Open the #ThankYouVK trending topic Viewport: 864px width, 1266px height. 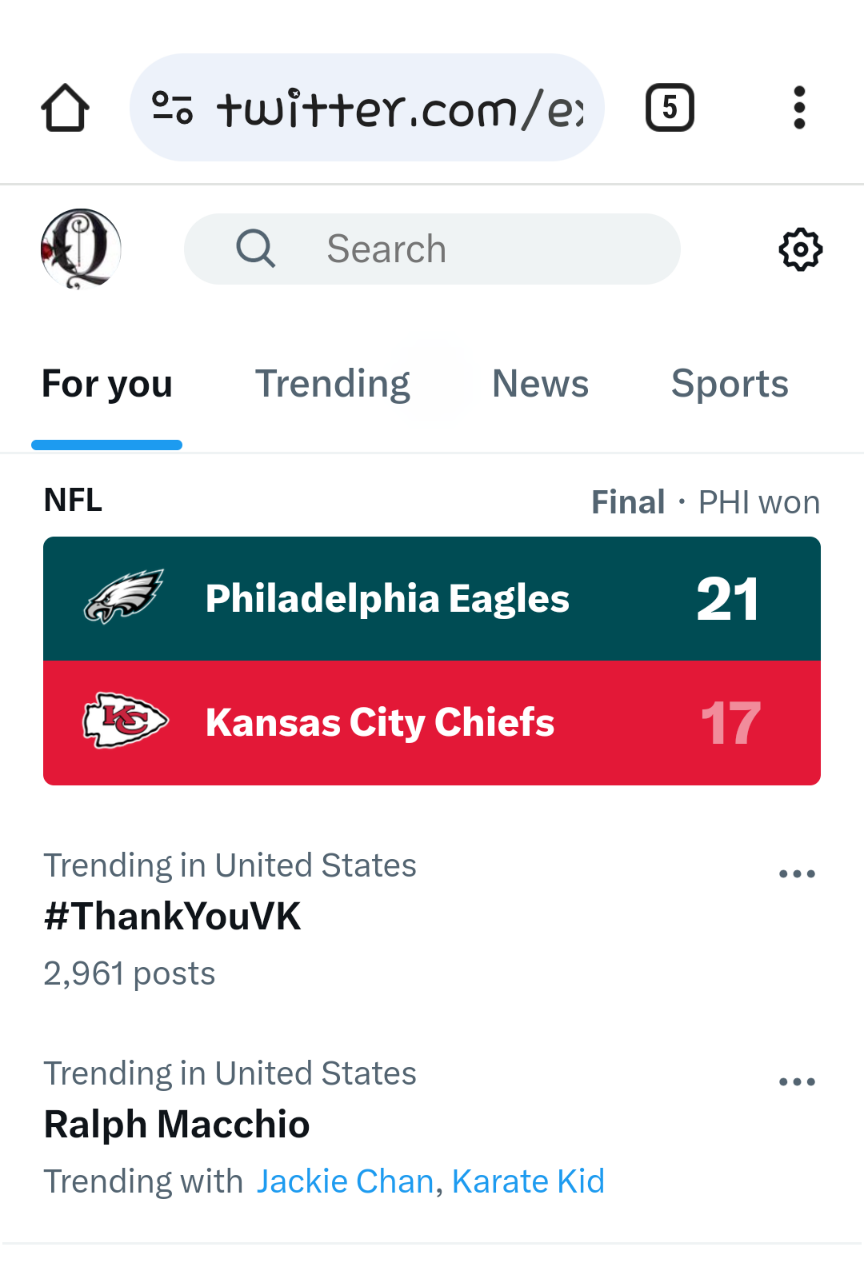(x=172, y=916)
